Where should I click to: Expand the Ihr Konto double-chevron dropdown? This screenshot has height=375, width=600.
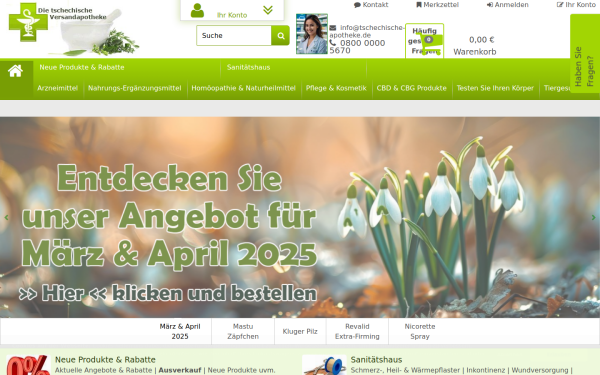(268, 10)
